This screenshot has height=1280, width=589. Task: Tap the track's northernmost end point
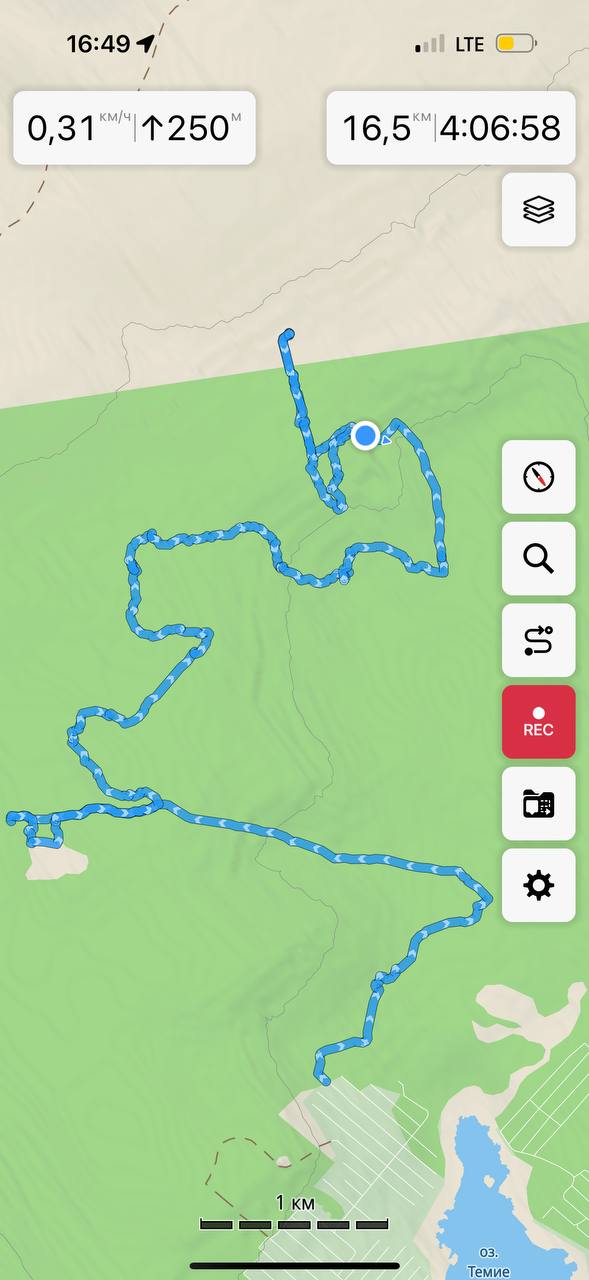pos(288,335)
